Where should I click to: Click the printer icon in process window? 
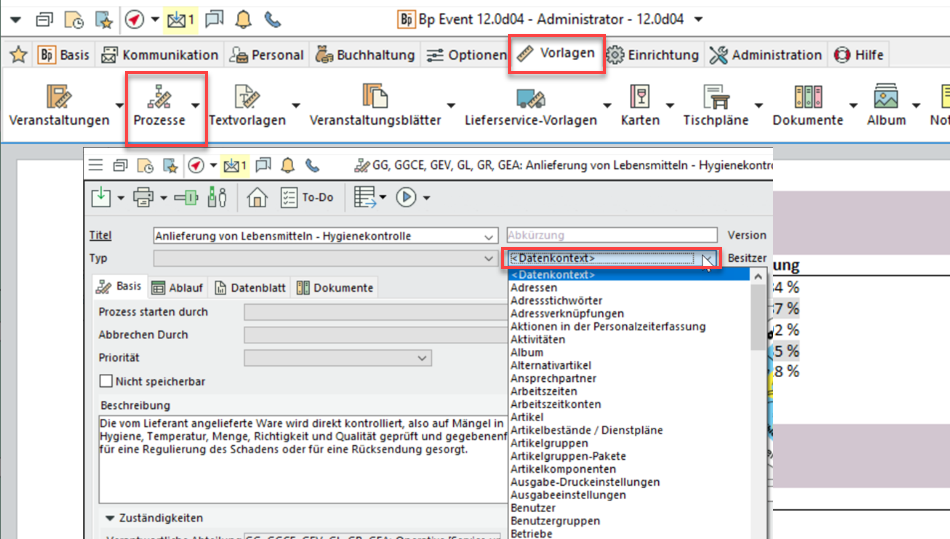point(143,197)
